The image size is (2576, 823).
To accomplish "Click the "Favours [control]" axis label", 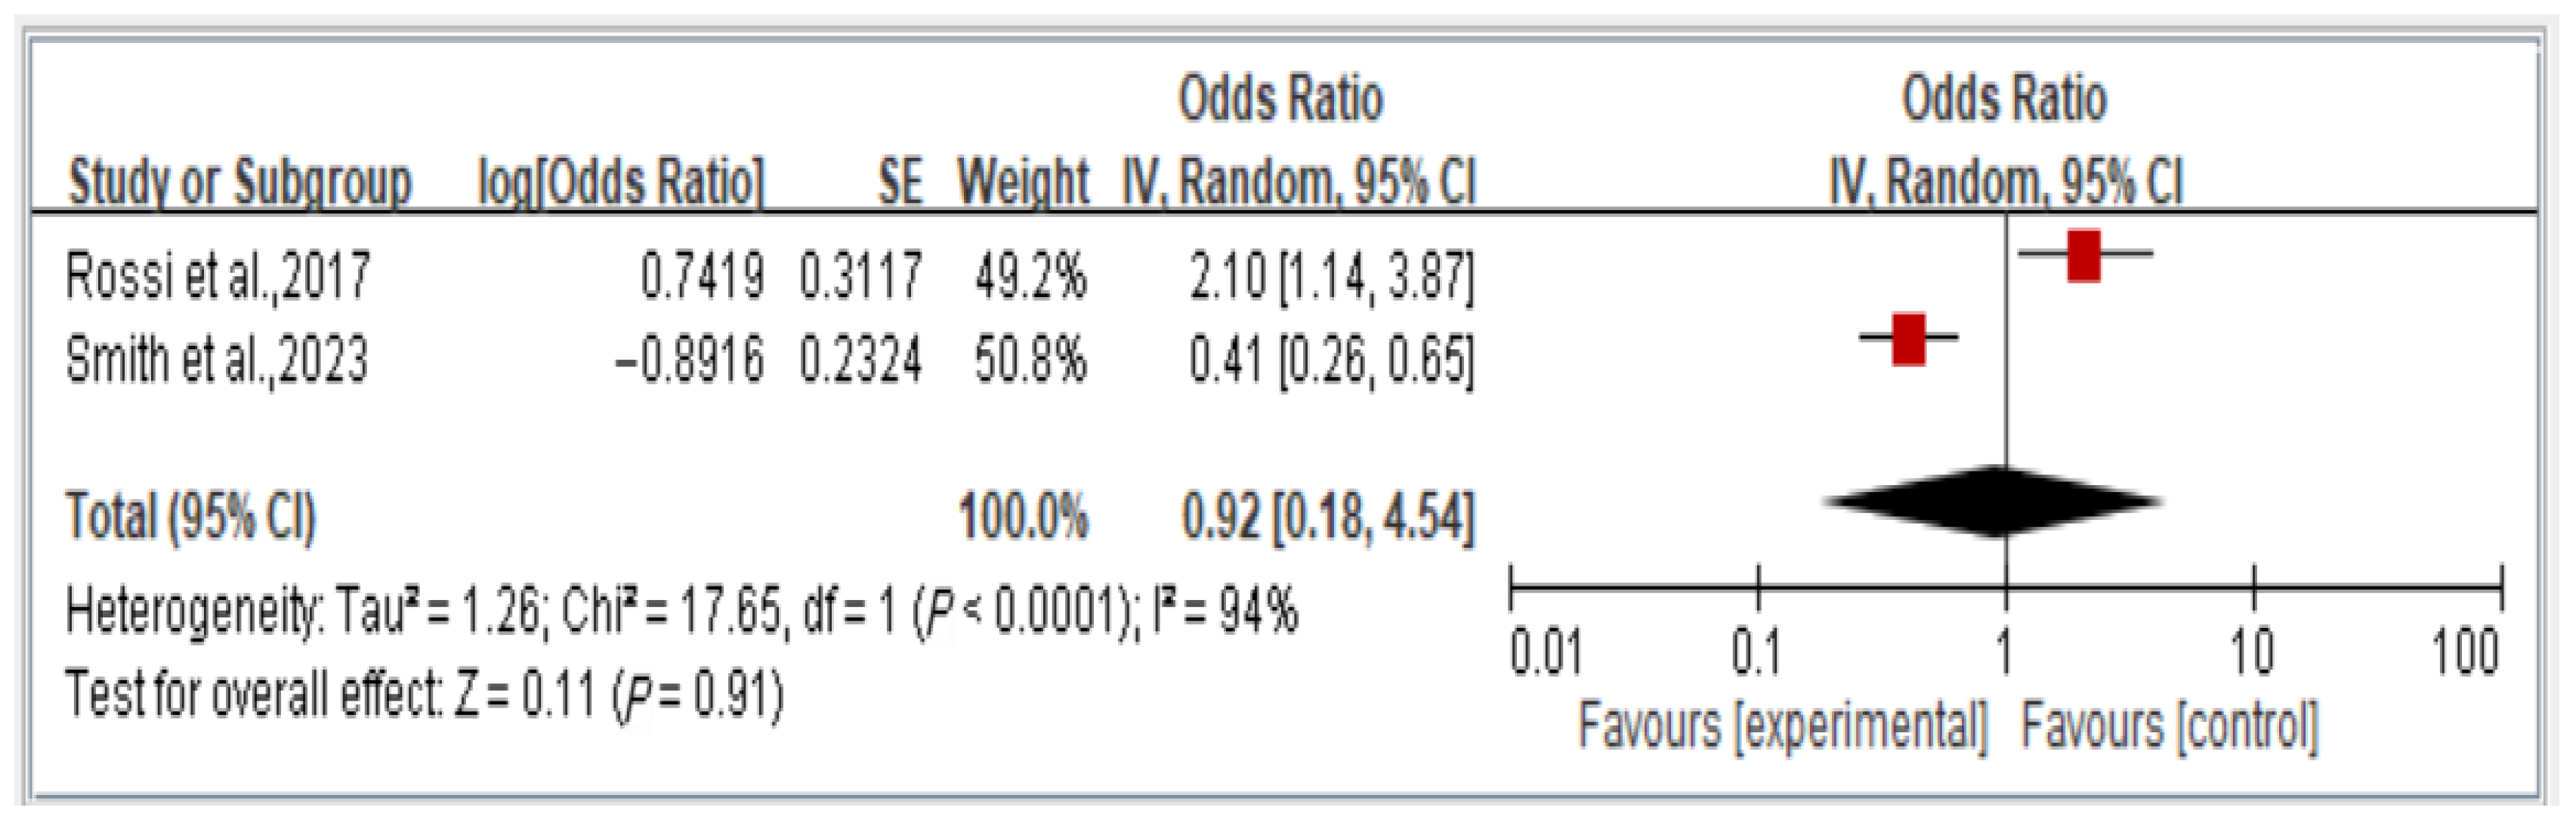I will [2169, 726].
